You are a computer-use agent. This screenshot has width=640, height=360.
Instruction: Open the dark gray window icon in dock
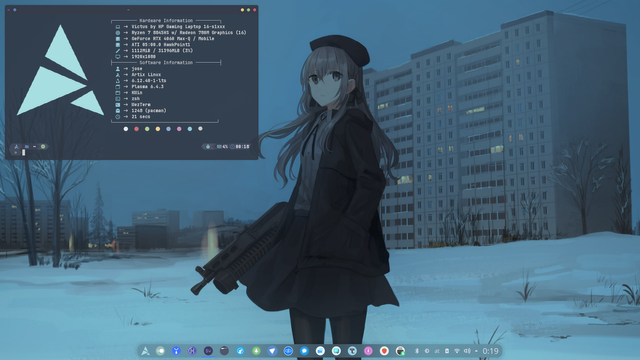point(224,351)
